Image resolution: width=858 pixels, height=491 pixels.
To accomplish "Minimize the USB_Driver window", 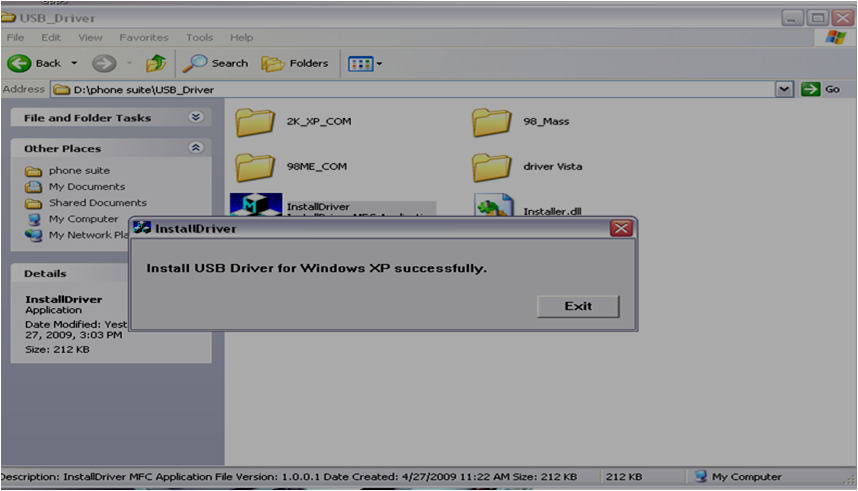I will click(x=791, y=18).
